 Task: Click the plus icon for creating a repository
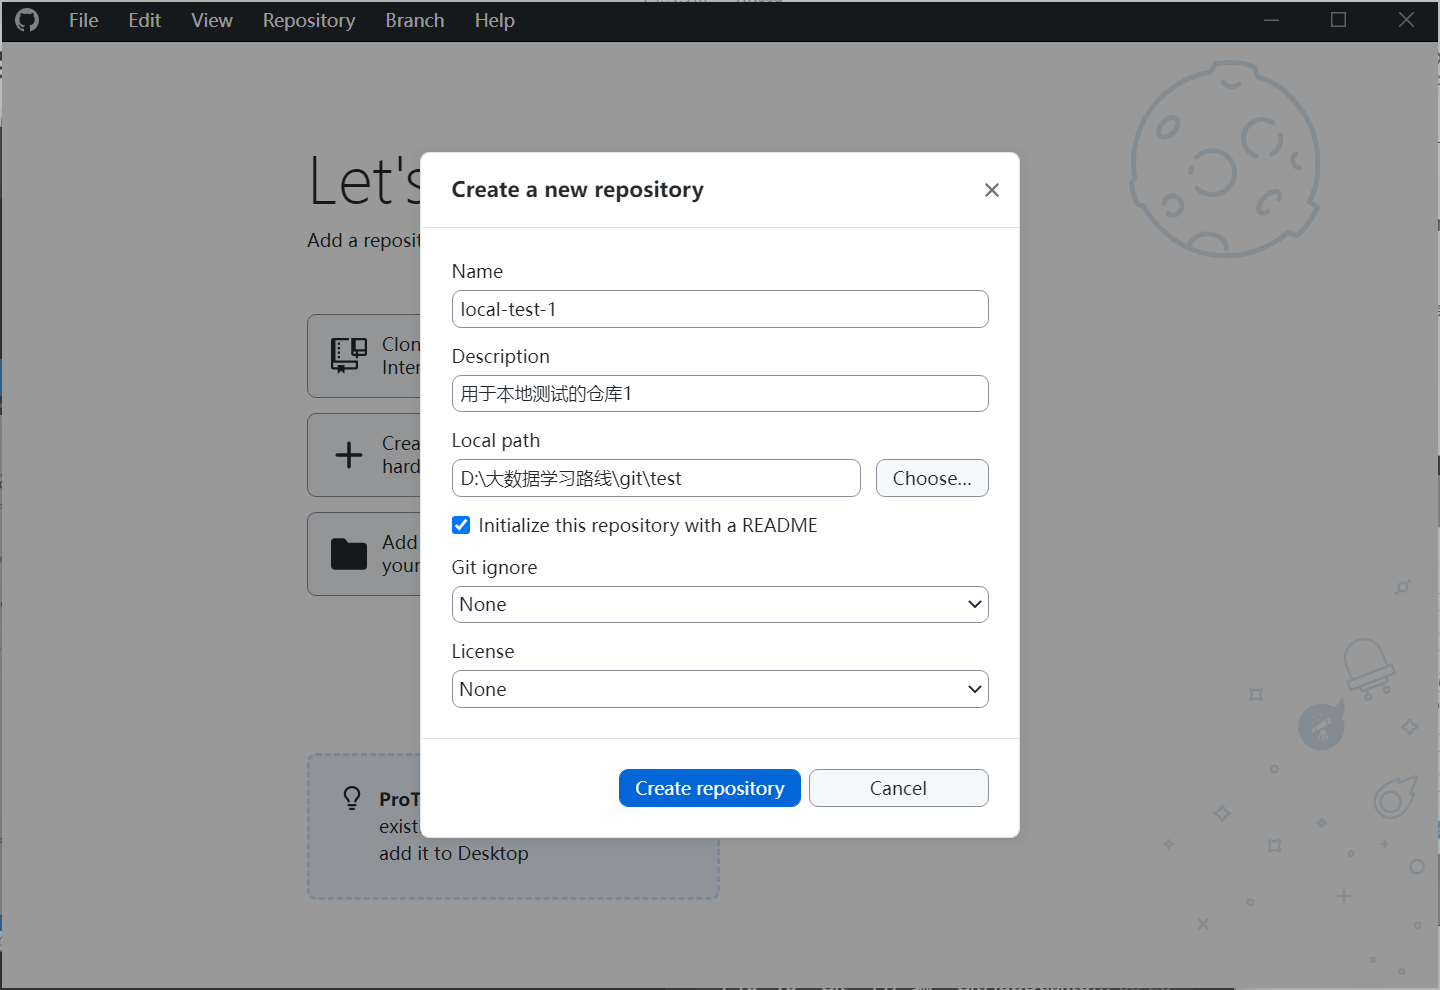(349, 455)
